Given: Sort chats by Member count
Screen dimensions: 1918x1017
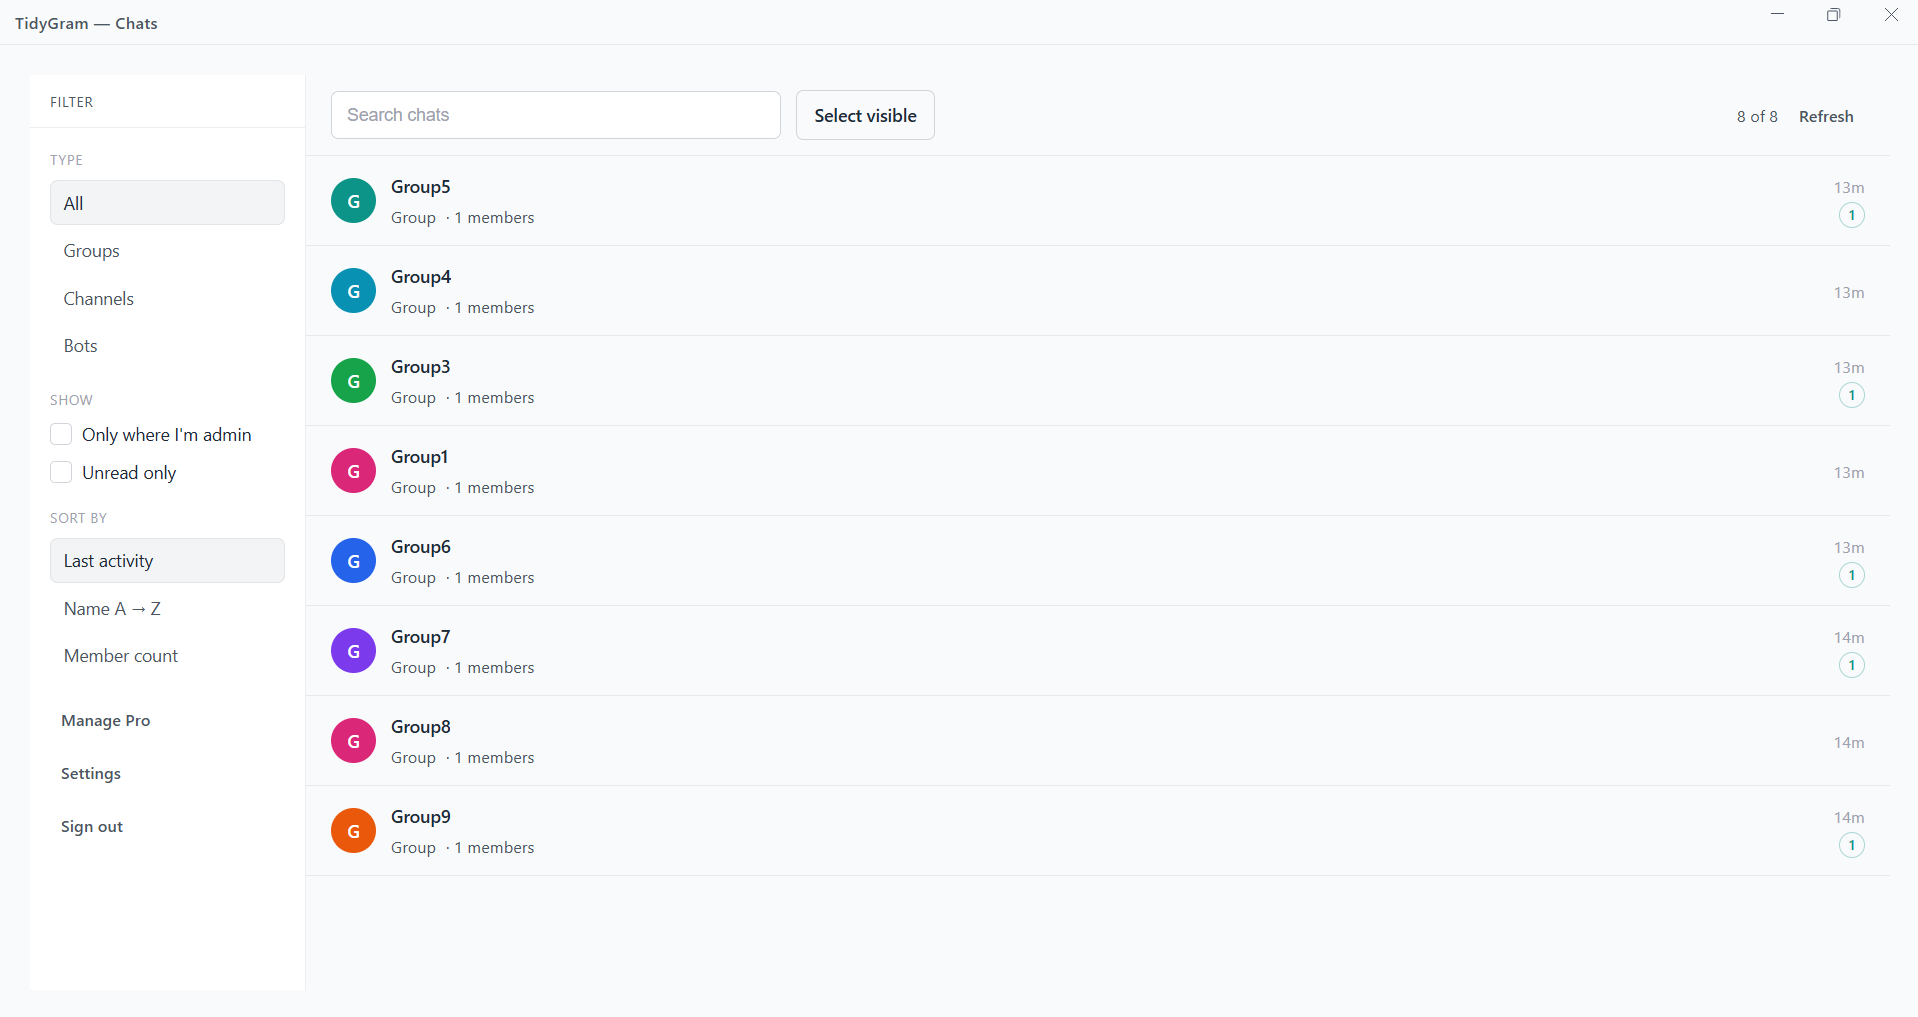Looking at the screenshot, I should coord(167,656).
